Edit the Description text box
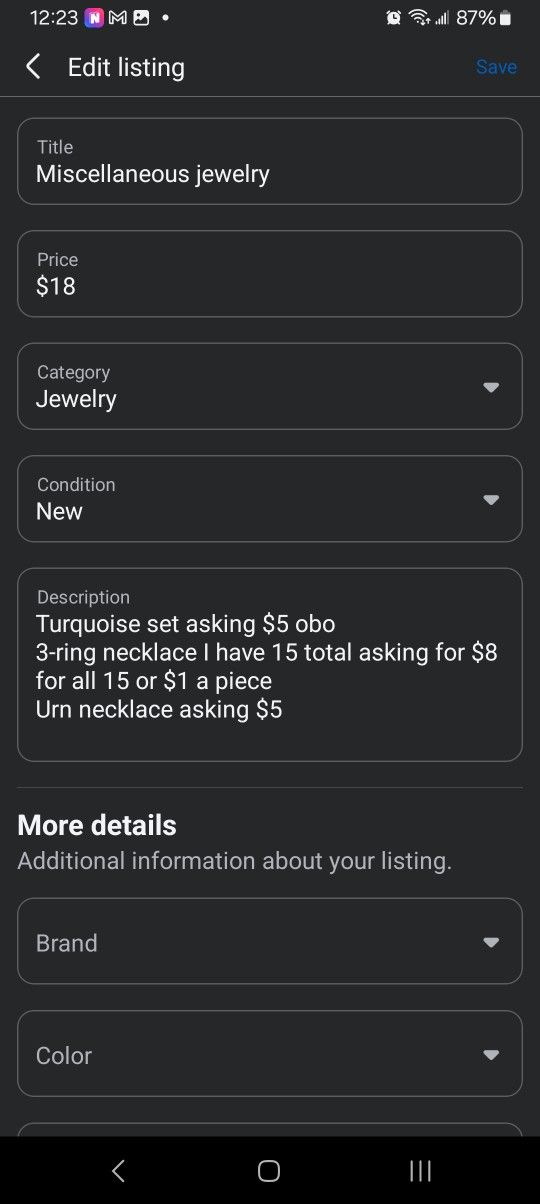Viewport: 540px width, 1204px height. (270, 665)
